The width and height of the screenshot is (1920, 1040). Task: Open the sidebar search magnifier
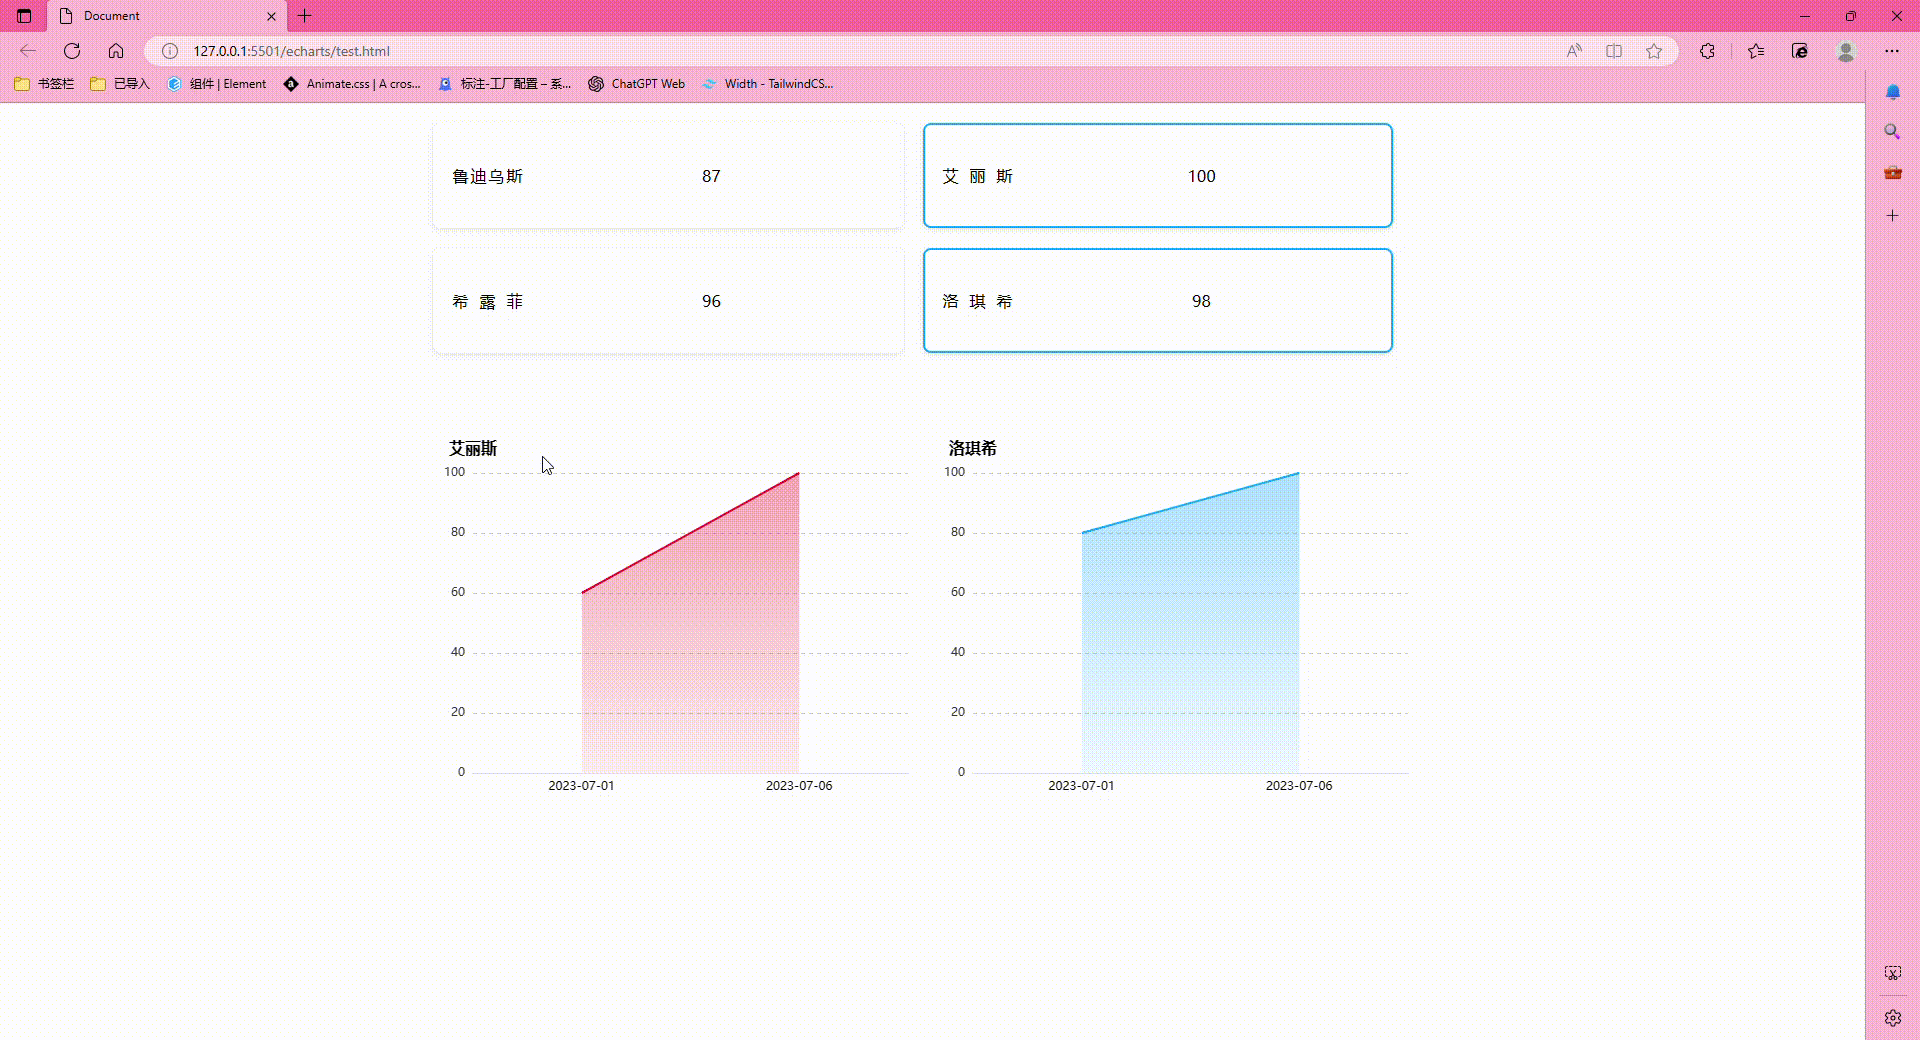[x=1892, y=132]
